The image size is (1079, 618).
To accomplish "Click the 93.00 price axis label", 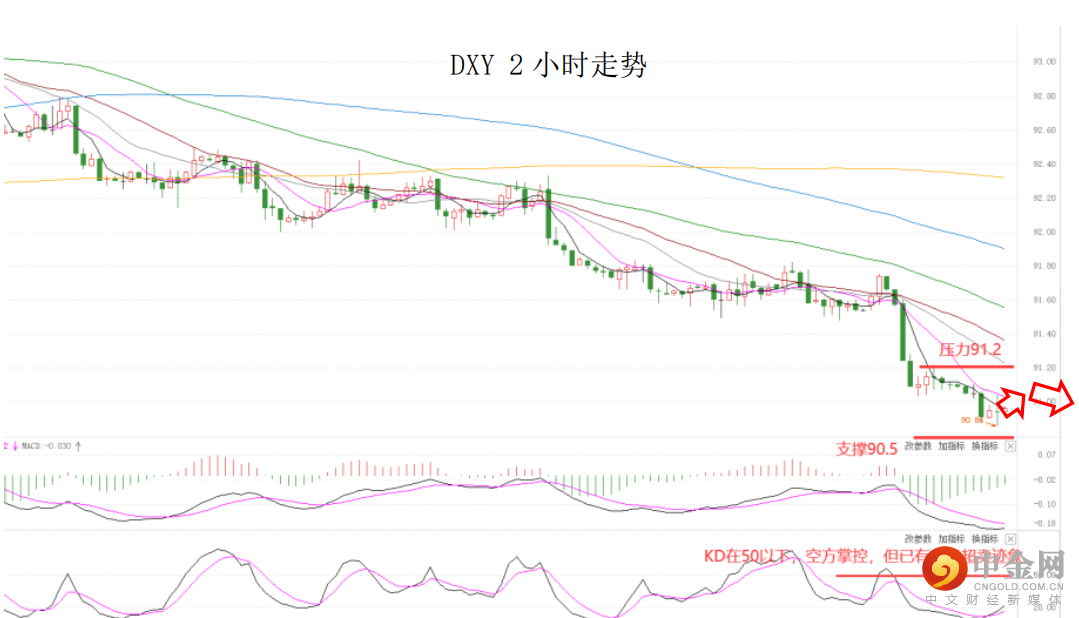I will coord(1044,62).
